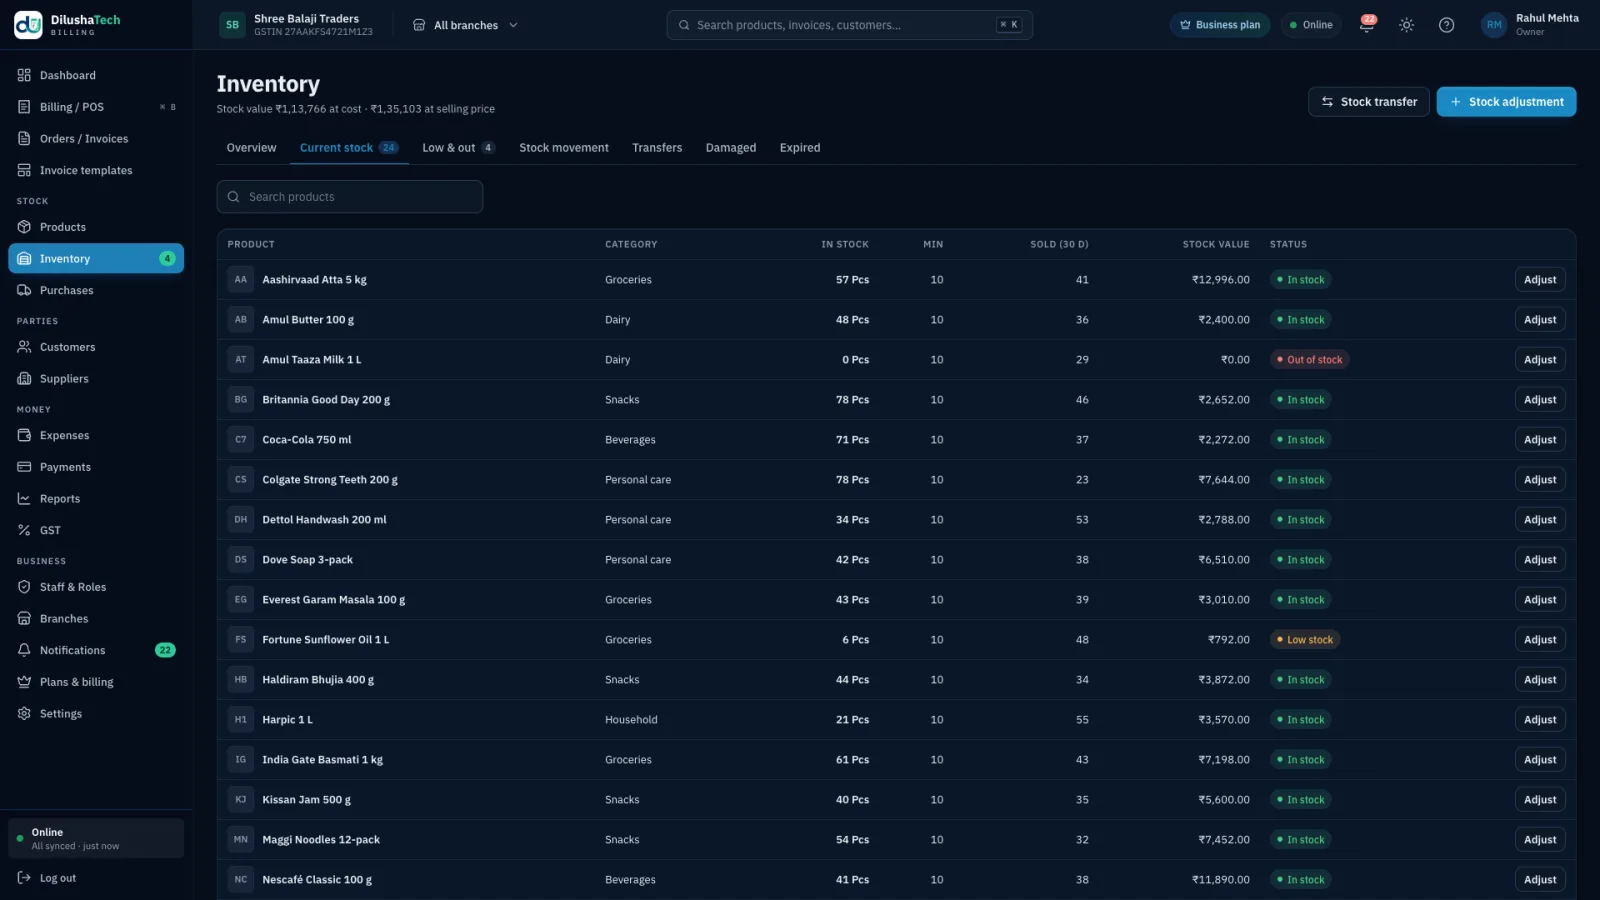Open the Expired tab
This screenshot has width=1600, height=900.
click(x=800, y=148)
